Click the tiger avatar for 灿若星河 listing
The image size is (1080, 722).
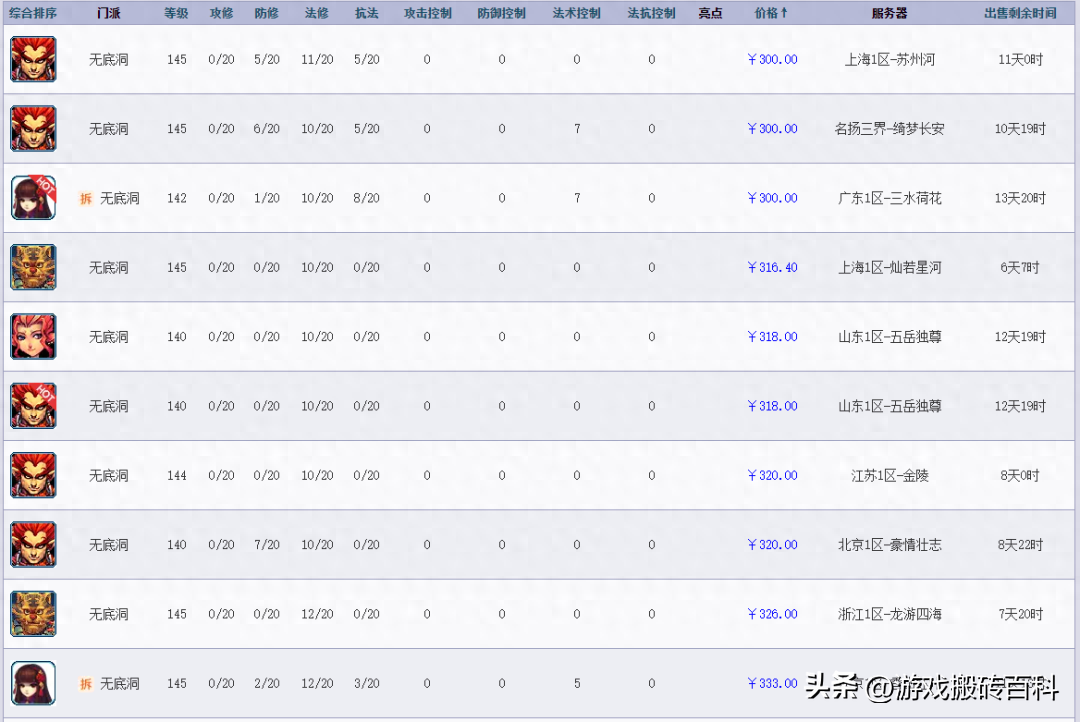click(33, 267)
